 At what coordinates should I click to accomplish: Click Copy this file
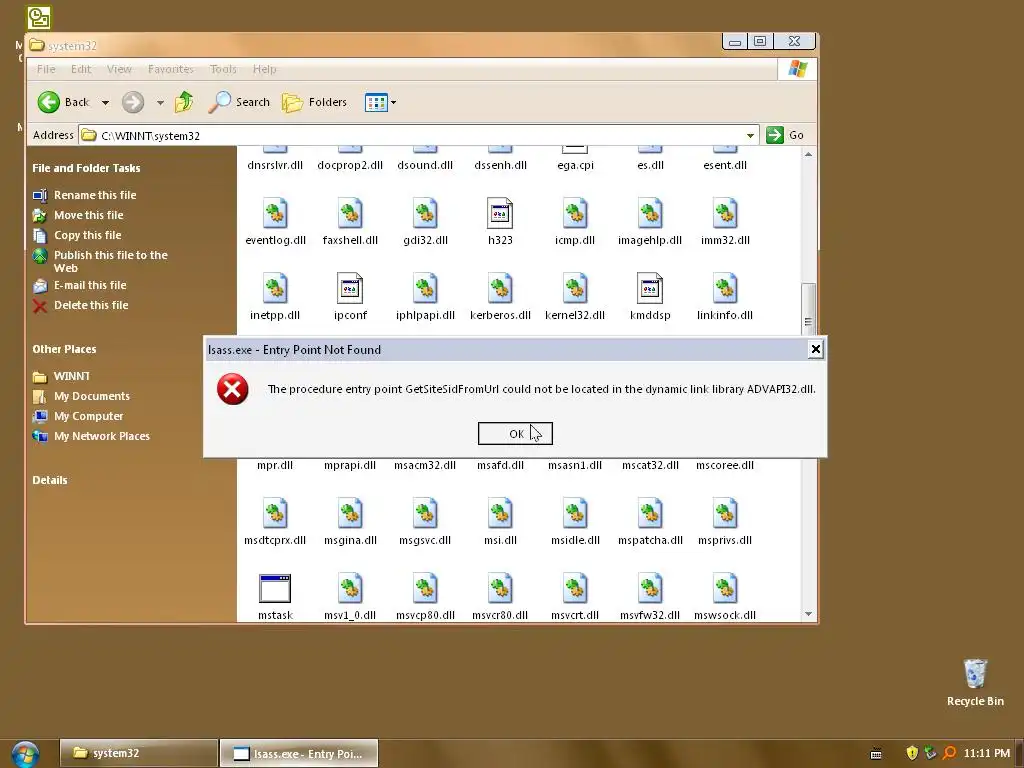pyautogui.click(x=88, y=235)
